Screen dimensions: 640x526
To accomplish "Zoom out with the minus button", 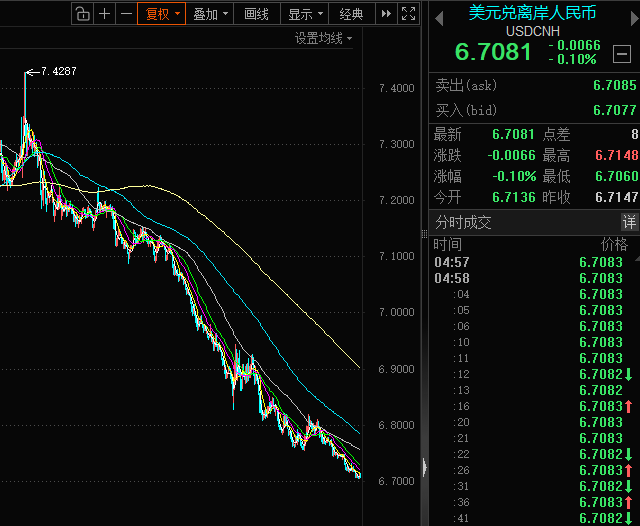I will click(x=127, y=14).
